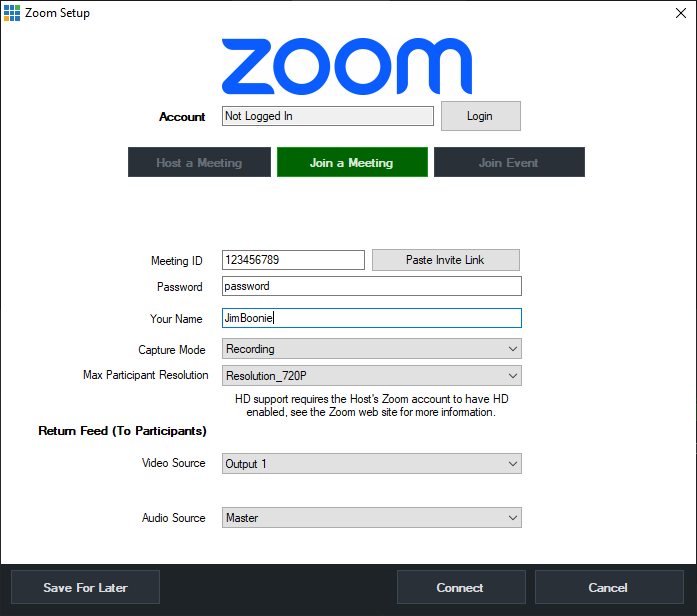Click the vMix app icon in title bar
This screenshot has height=616, width=697.
pos(12,13)
